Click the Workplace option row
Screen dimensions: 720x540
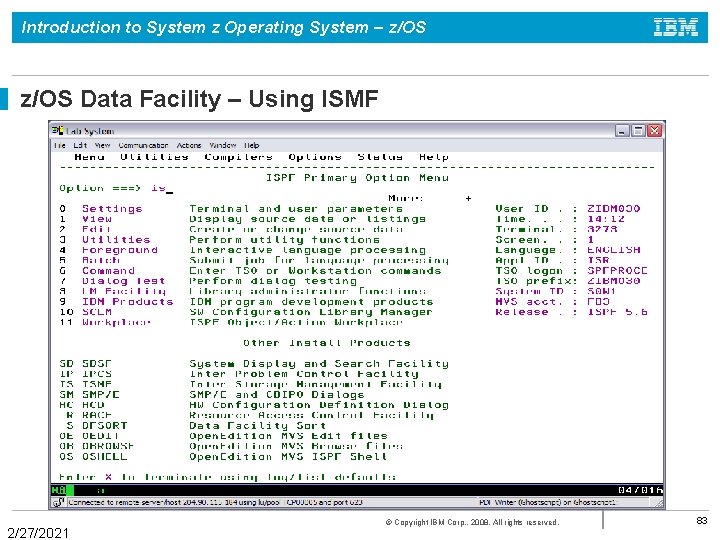(231, 322)
